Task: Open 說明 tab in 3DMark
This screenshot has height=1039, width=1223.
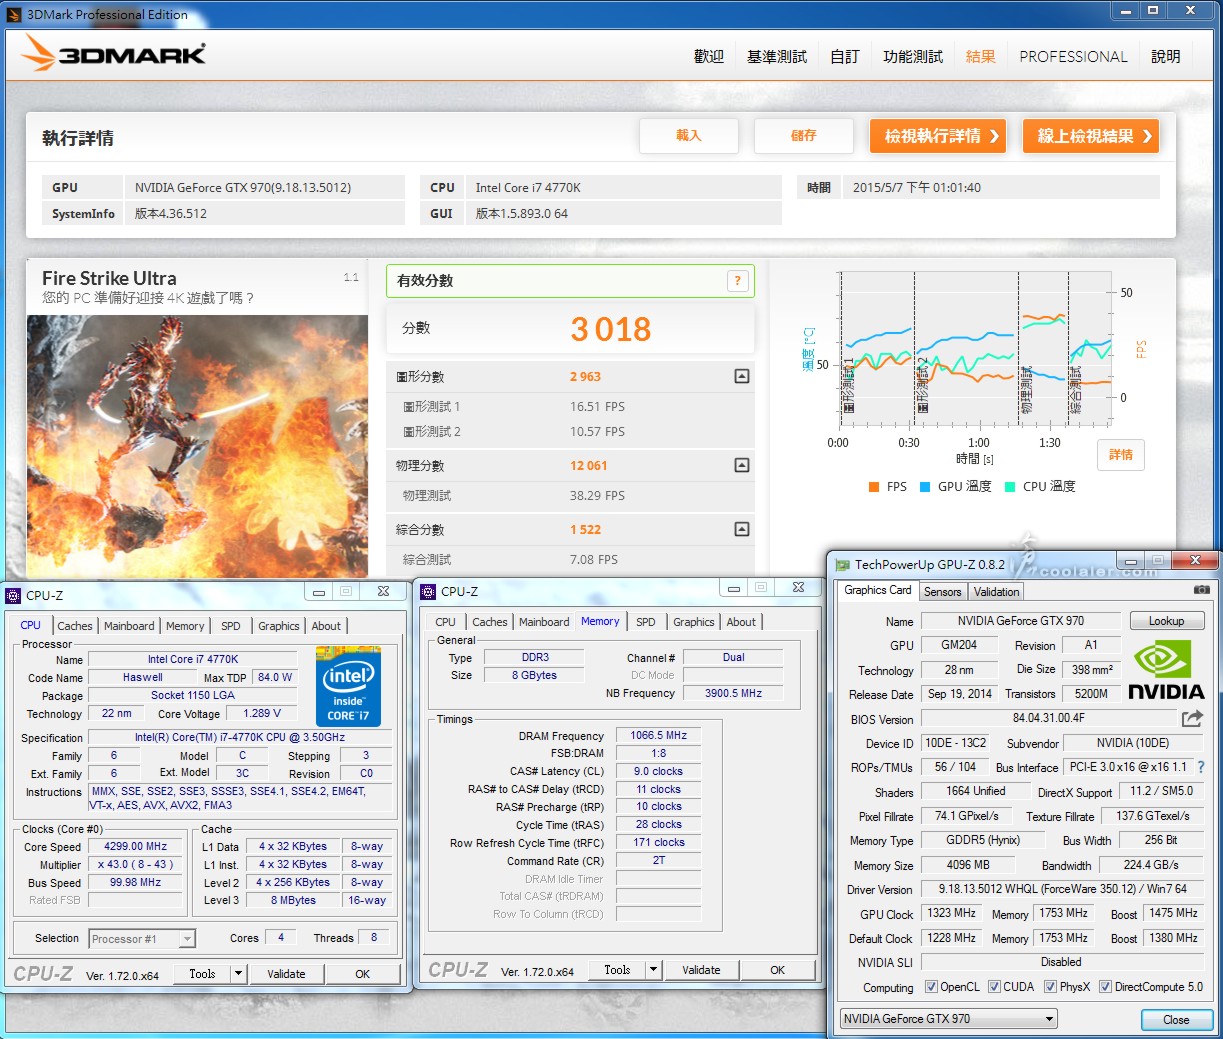Action: 1166,57
